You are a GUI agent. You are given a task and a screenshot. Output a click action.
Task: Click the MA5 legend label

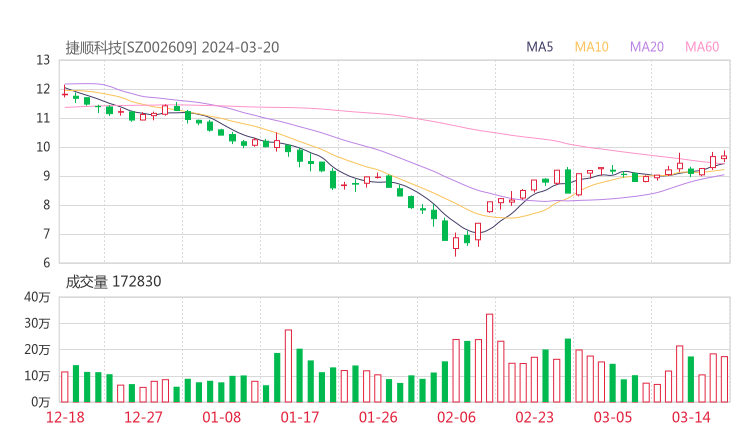coord(539,47)
